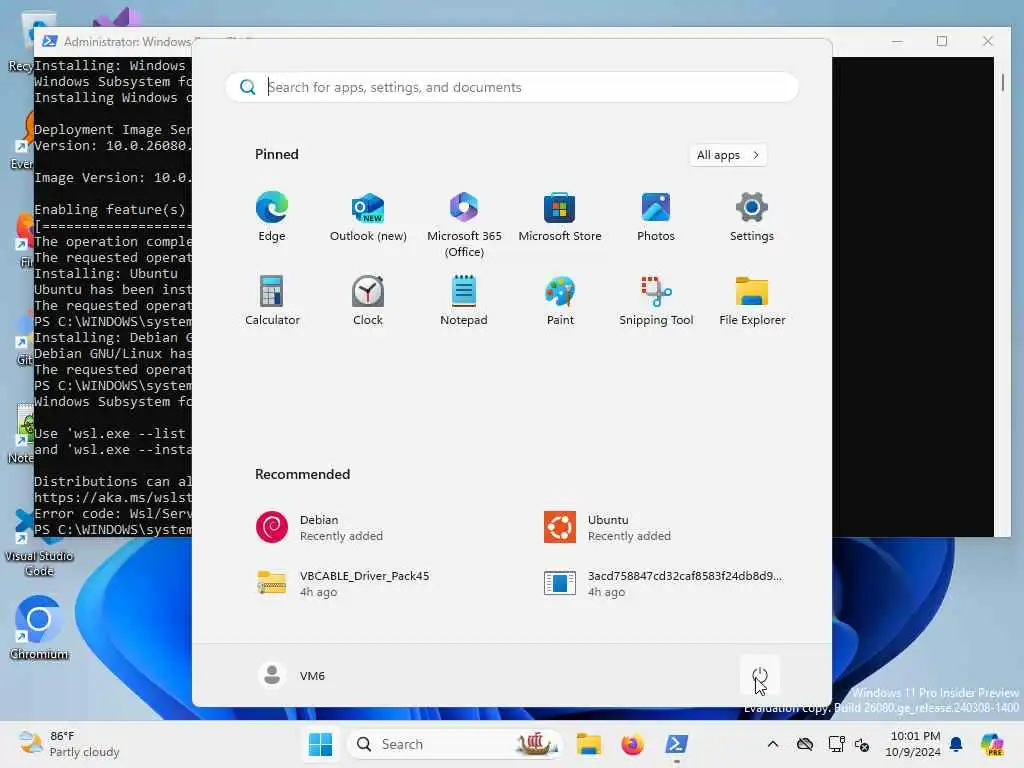Open notifications bell icon
This screenshot has width=1024, height=768.
tap(956, 744)
